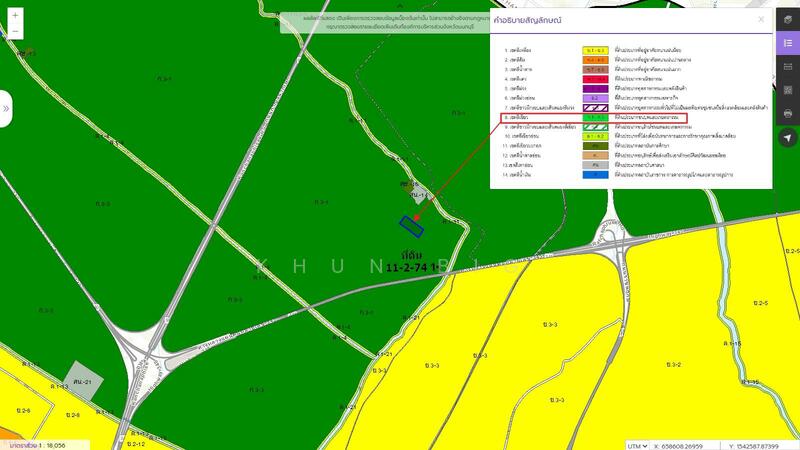Open the UTM coordinate system dropdown
This screenshot has width=800, height=450.
click(637, 445)
